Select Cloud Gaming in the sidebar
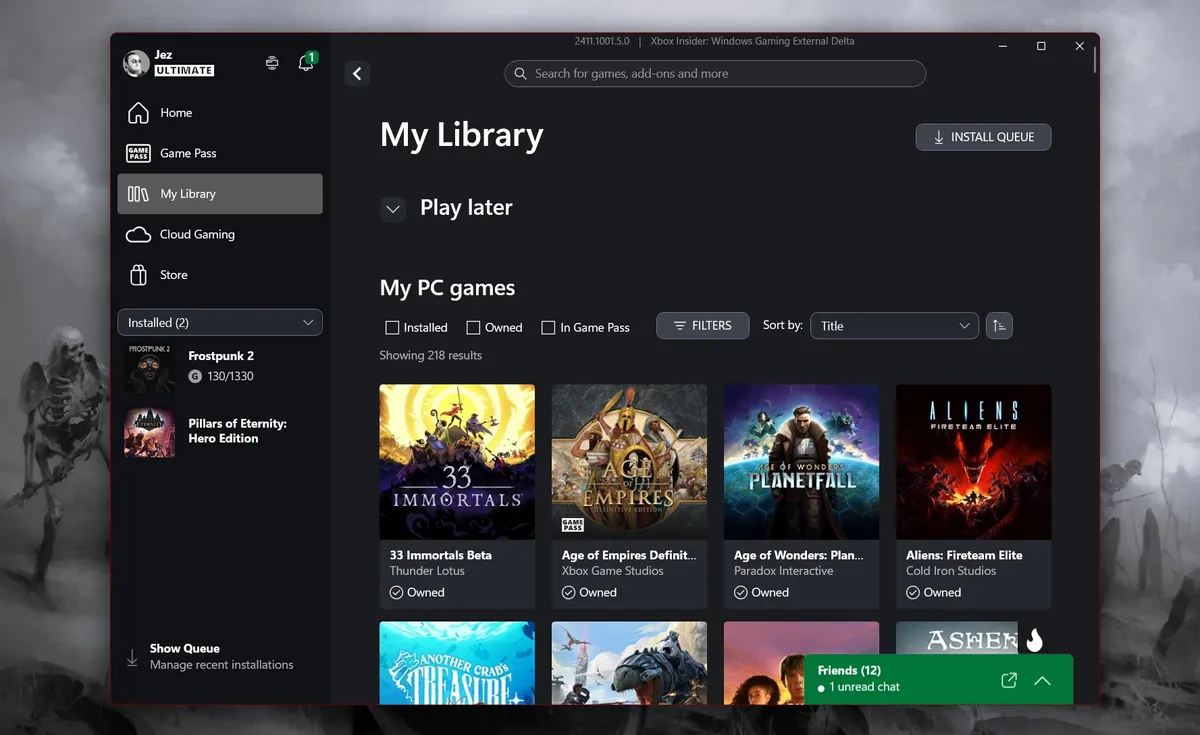The width and height of the screenshot is (1200, 735). click(x=197, y=234)
